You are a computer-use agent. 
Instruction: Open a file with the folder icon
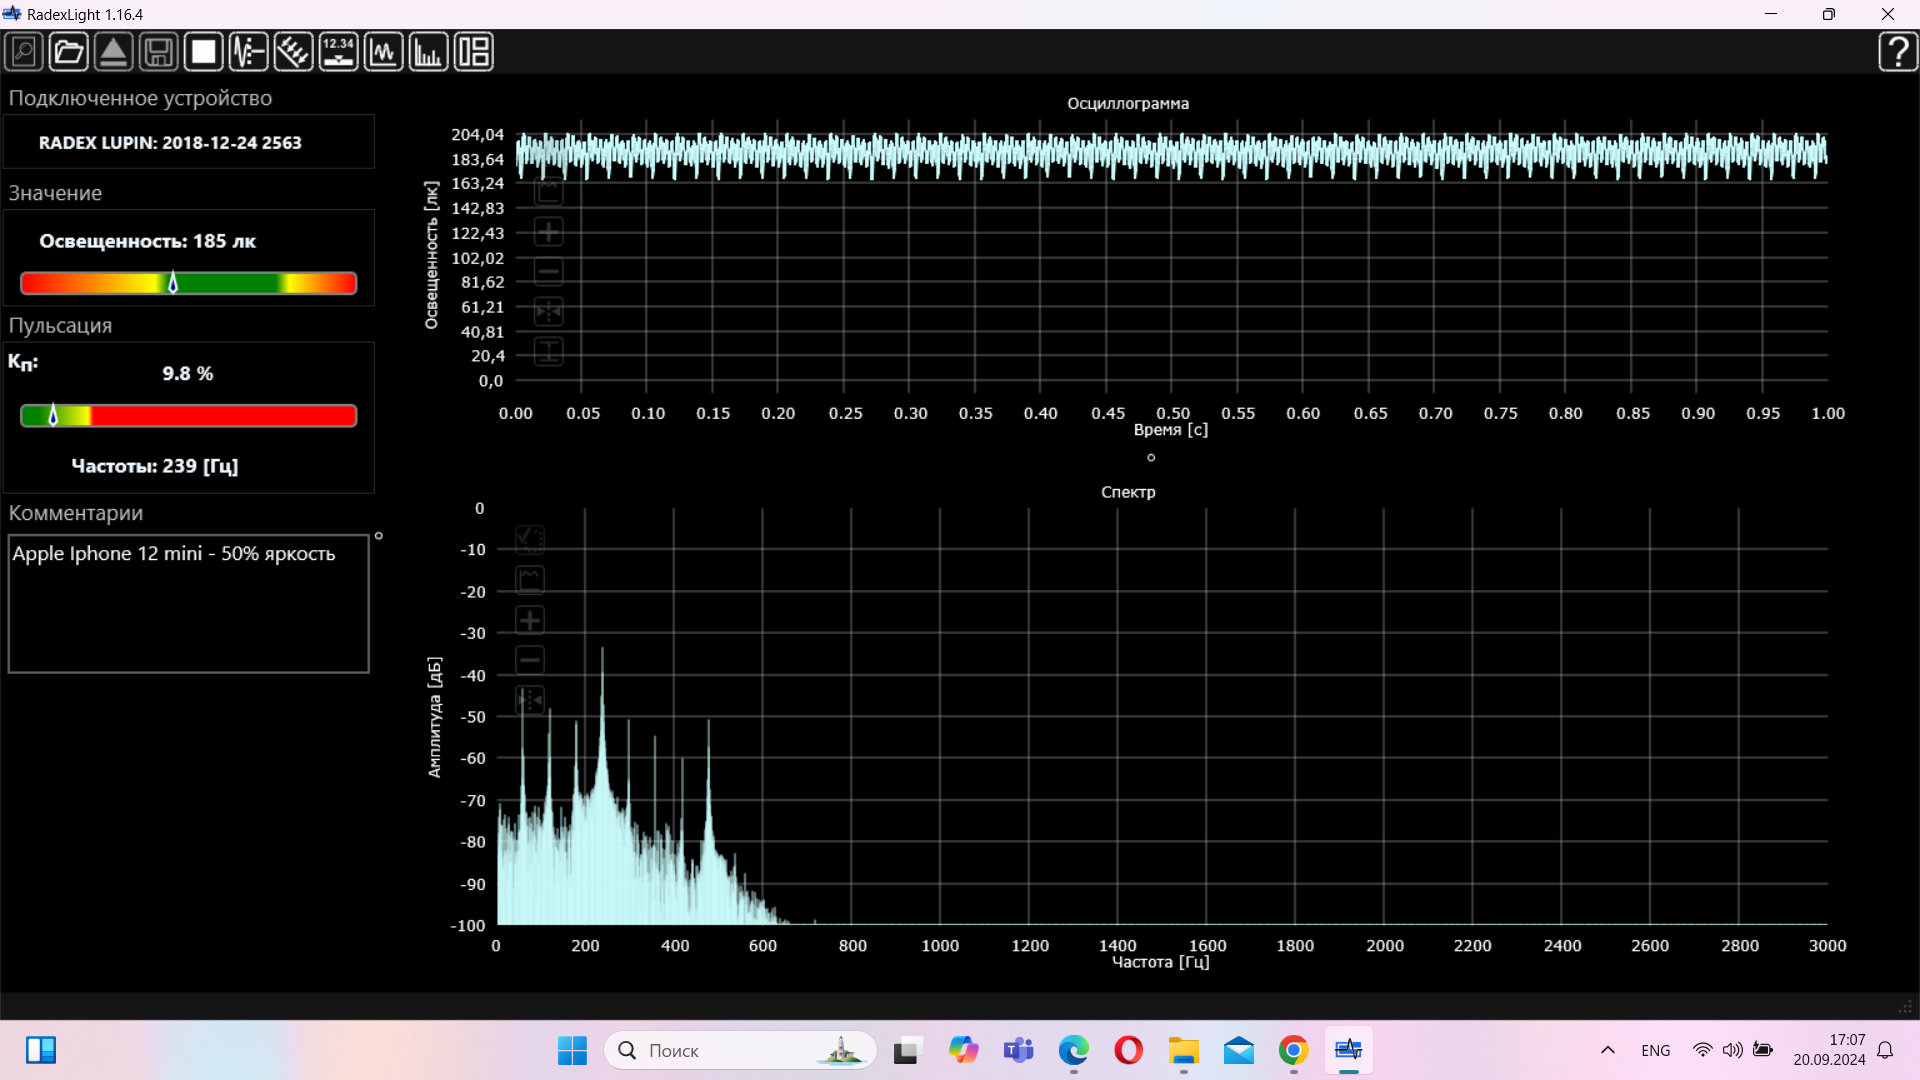point(69,52)
